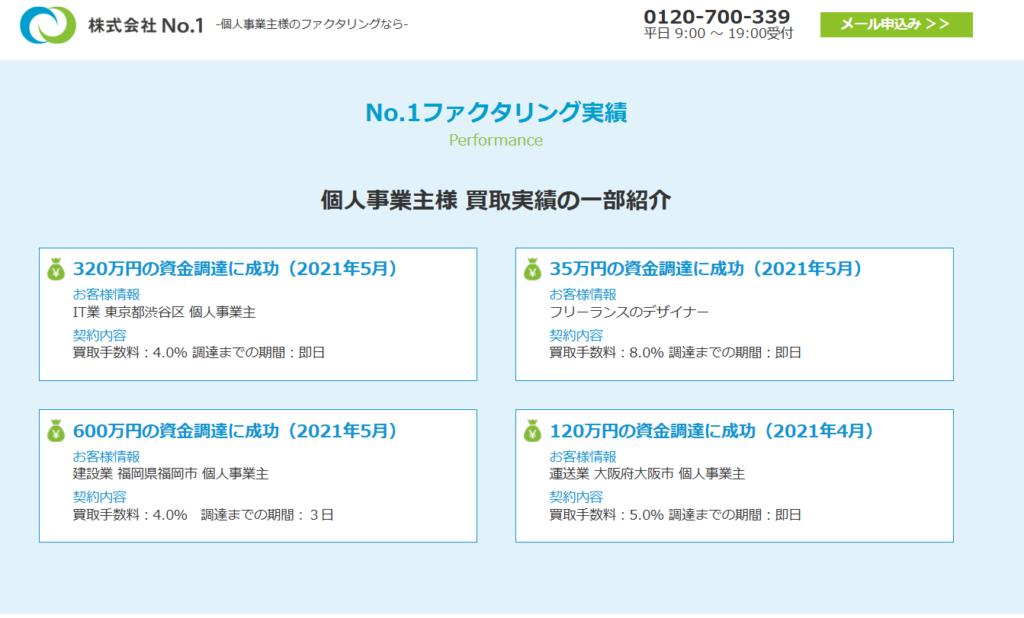1024x618 pixels.
Task: Click the 株式会社 No.1 company name
Action: point(146,24)
